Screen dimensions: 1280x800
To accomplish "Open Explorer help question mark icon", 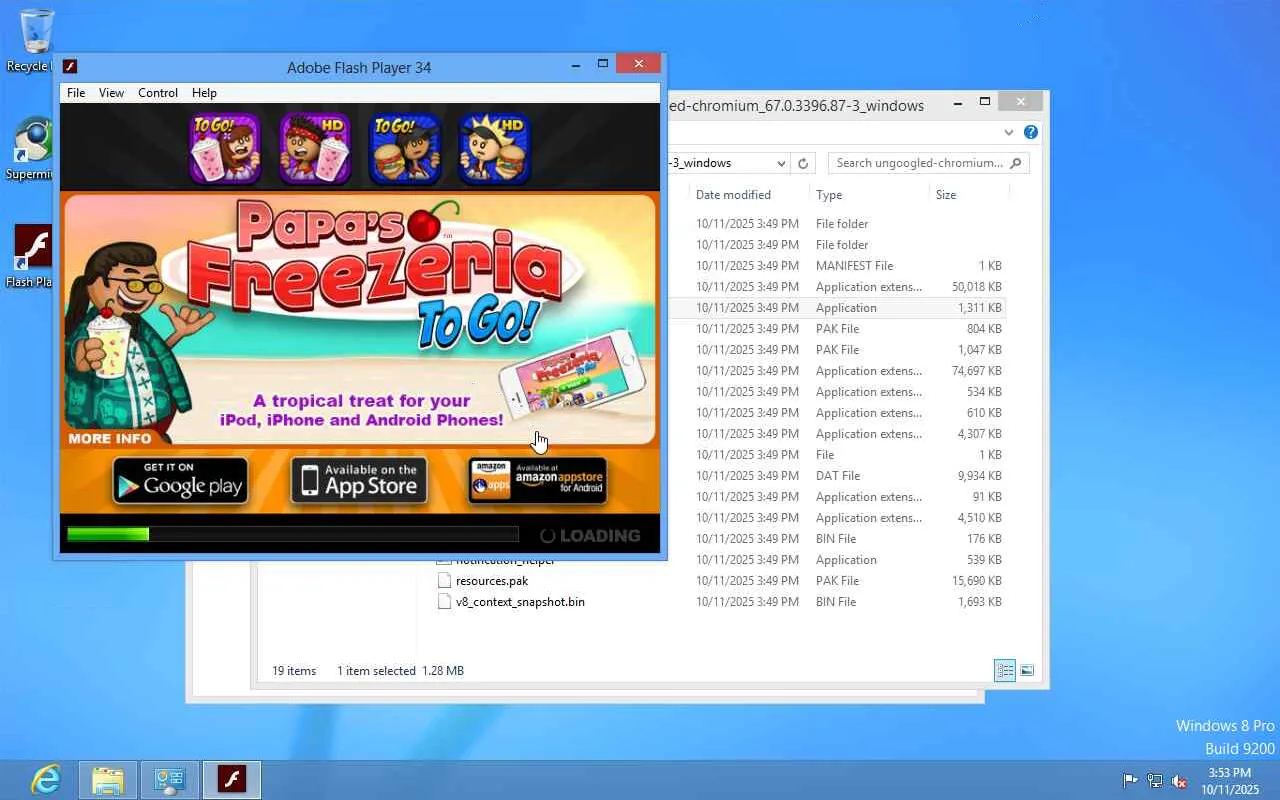I will (1031, 132).
